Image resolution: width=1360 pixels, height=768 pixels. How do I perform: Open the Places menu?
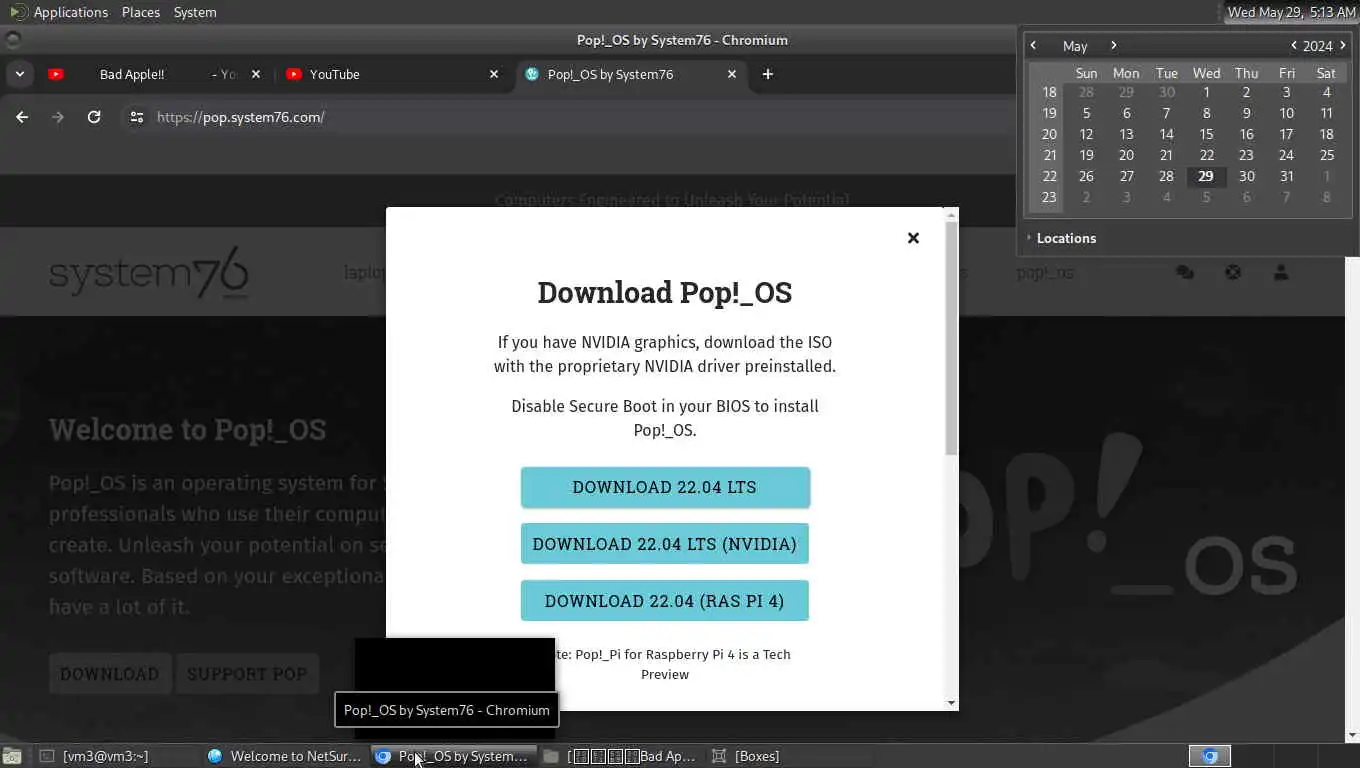pos(141,12)
